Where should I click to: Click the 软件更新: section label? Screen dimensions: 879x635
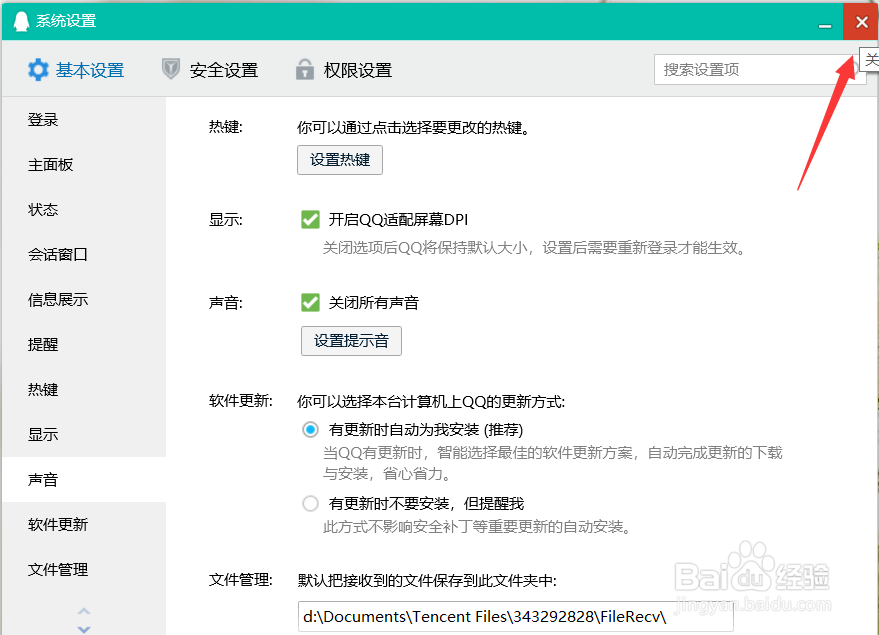point(240,401)
